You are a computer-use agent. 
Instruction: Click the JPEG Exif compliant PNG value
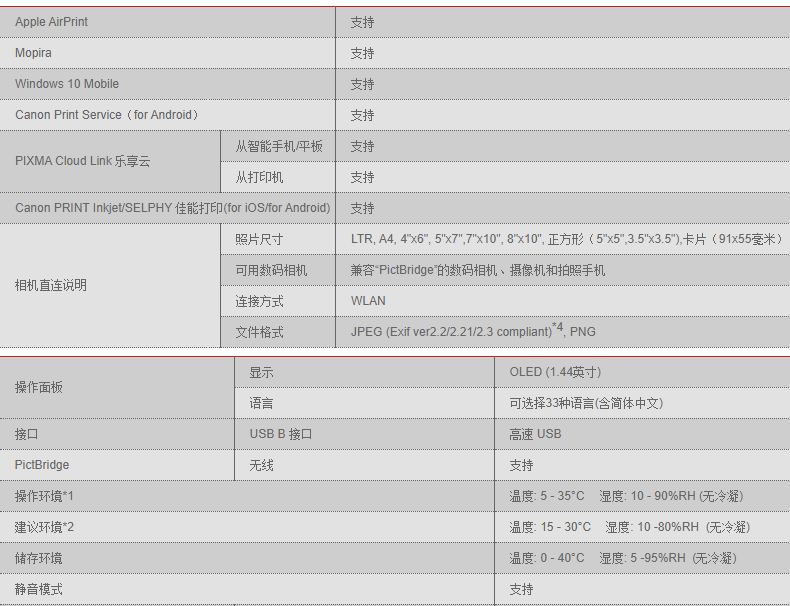[x=473, y=330]
